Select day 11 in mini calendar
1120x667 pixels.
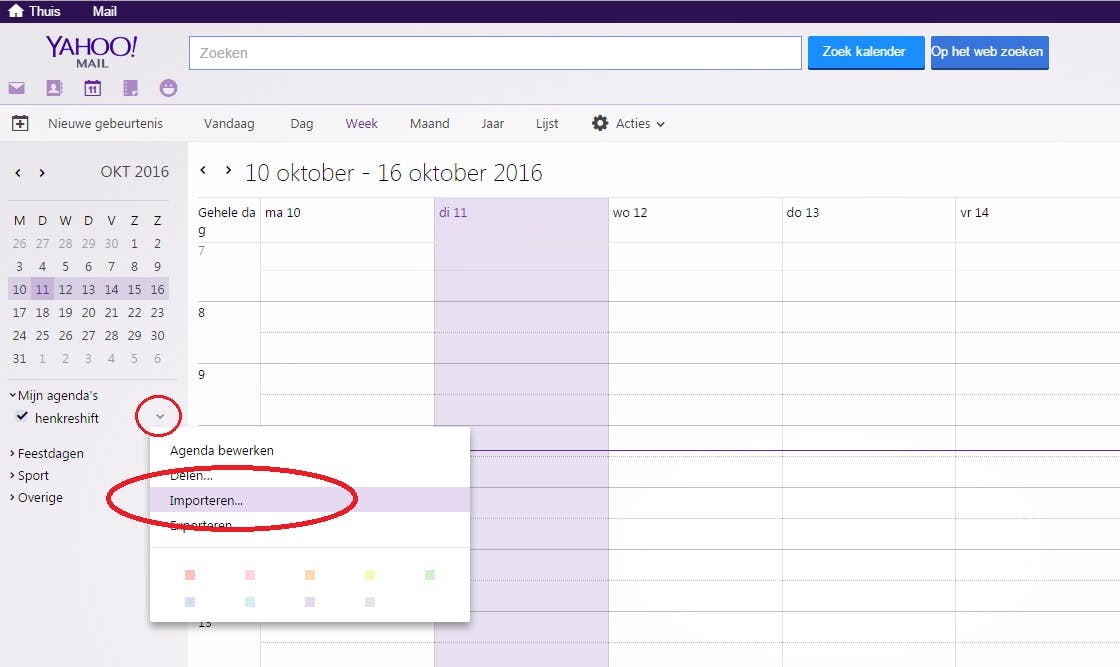coord(43,289)
